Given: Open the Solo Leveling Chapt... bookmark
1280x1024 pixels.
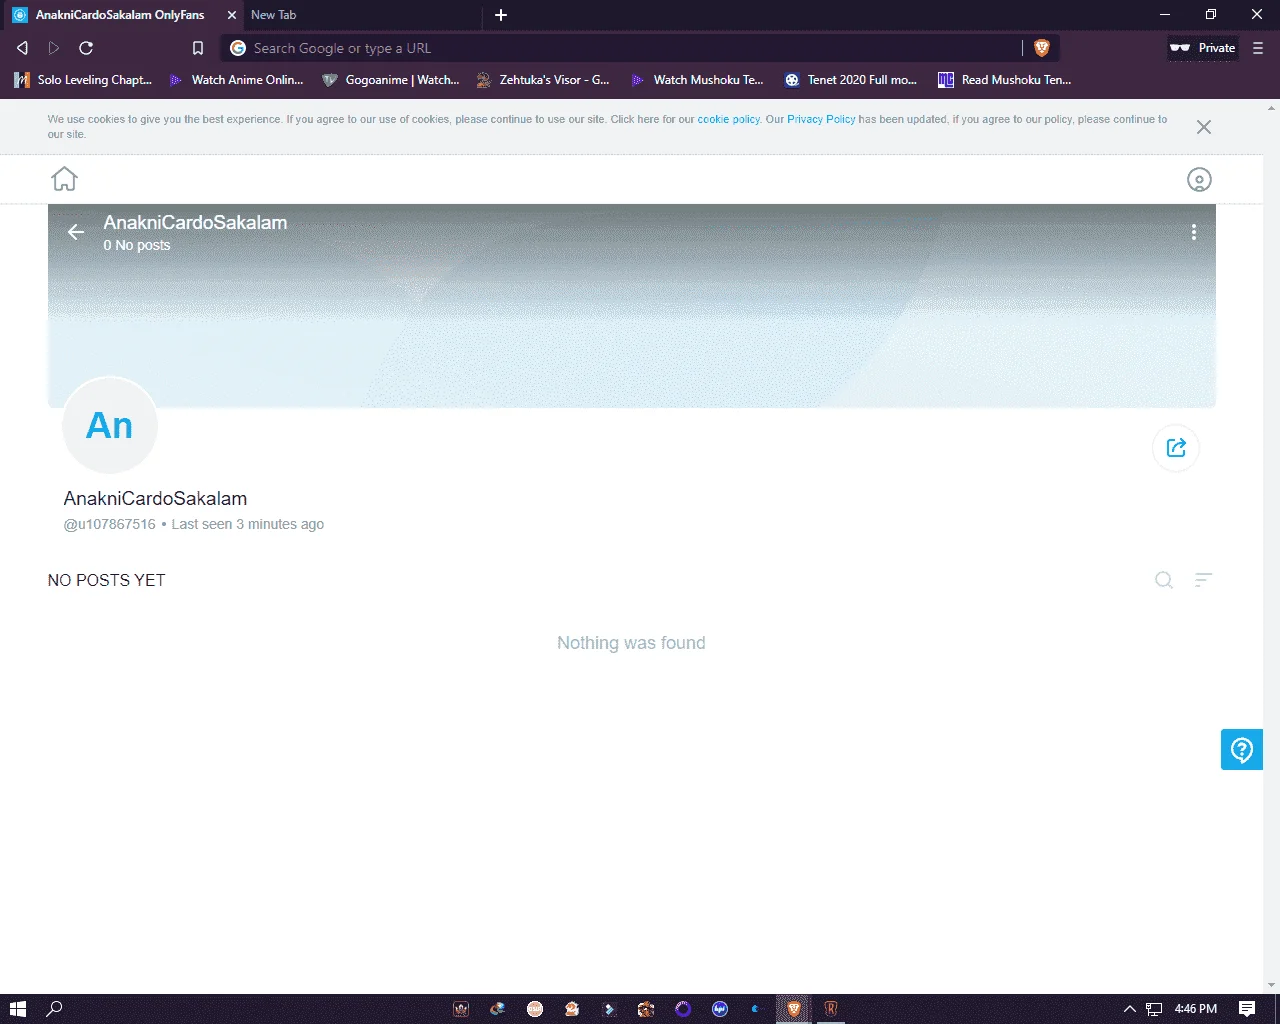Looking at the screenshot, I should [83, 80].
